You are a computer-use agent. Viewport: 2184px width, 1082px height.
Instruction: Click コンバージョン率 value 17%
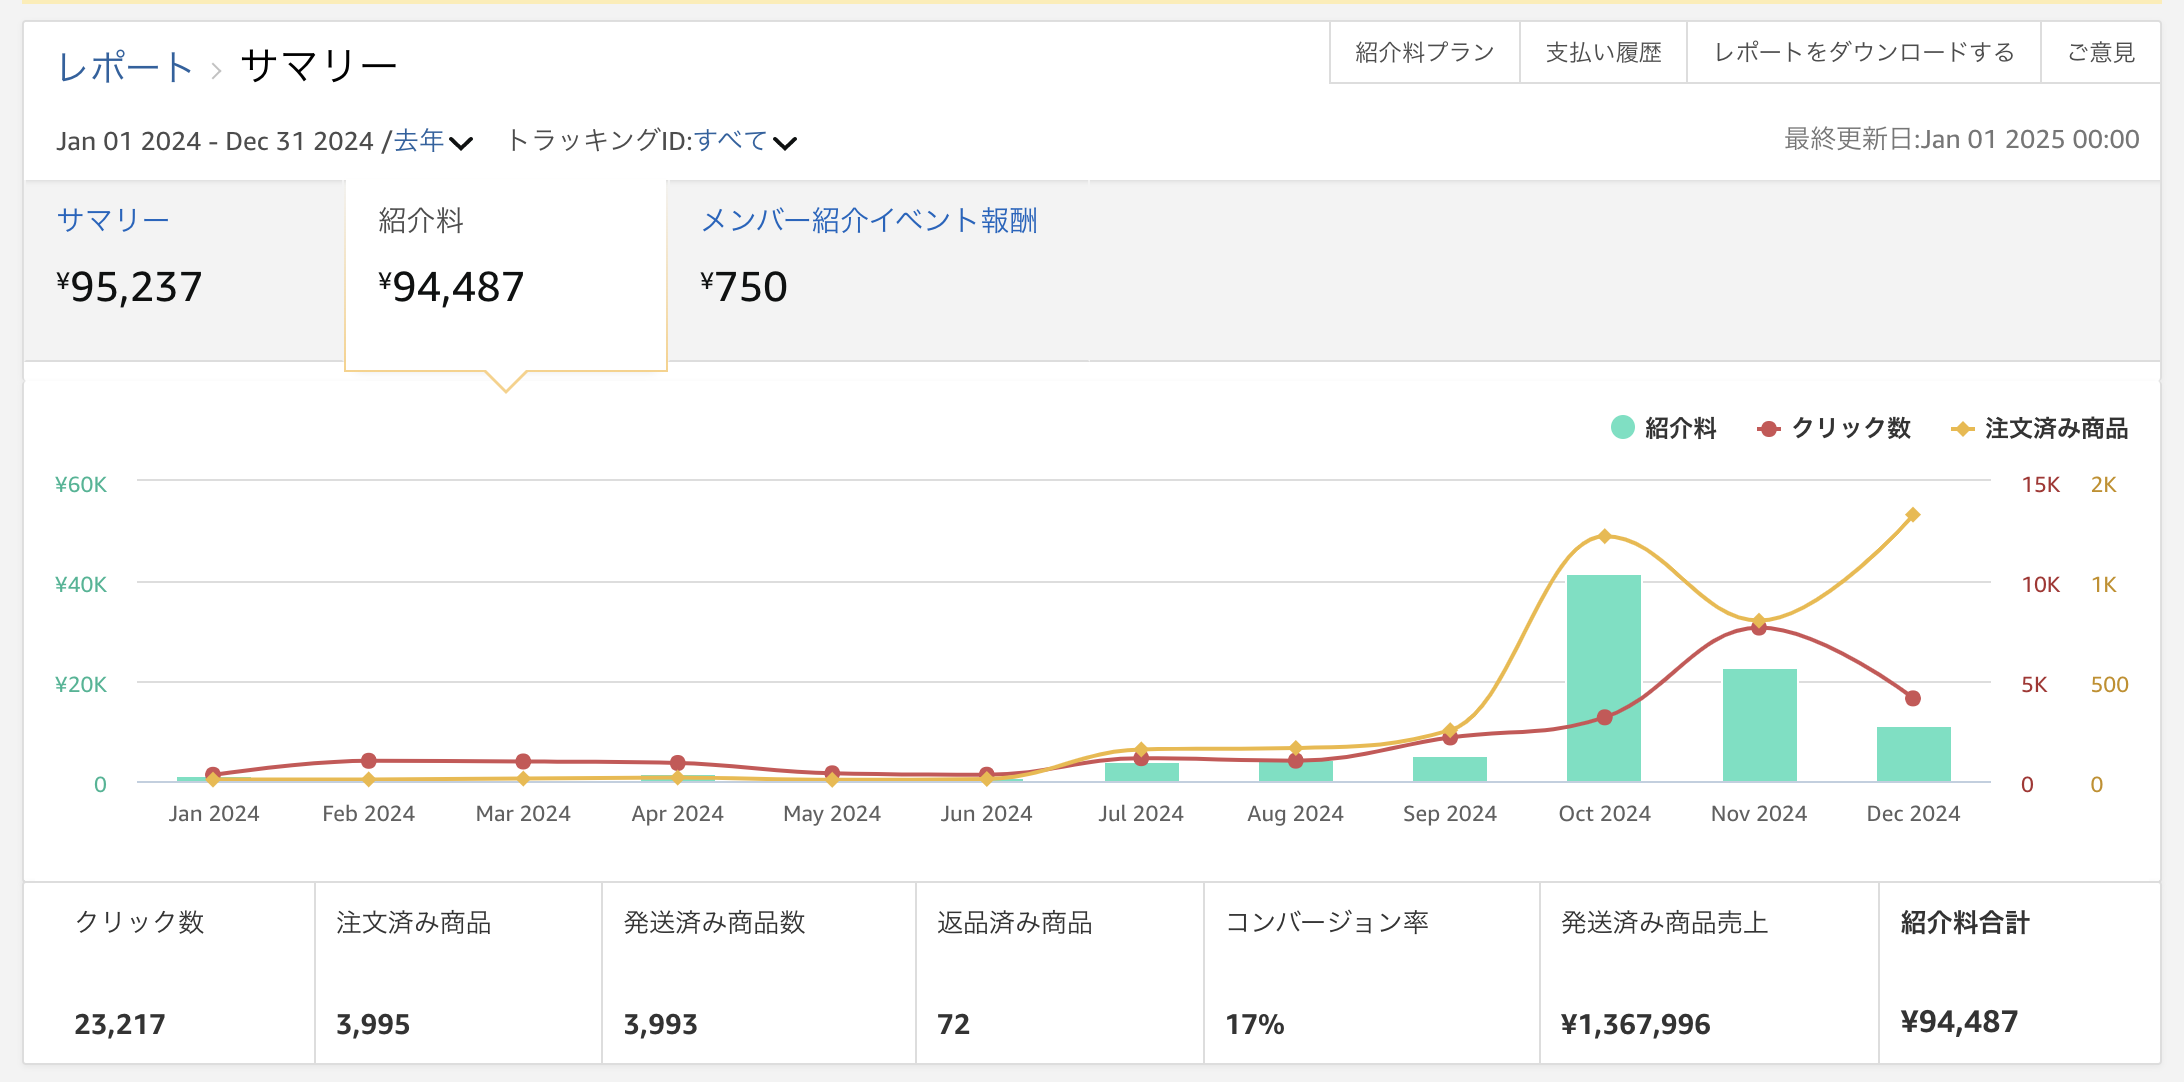point(1255,1024)
